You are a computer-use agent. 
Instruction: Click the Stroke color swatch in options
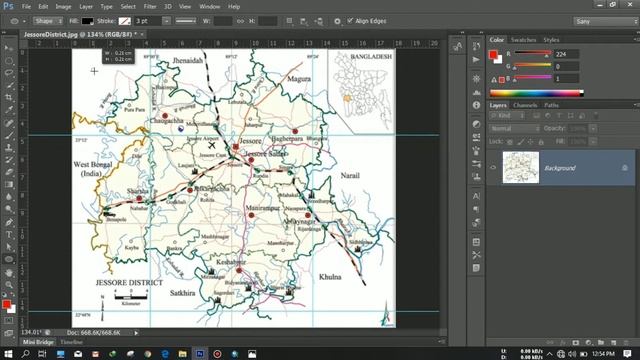(124, 21)
